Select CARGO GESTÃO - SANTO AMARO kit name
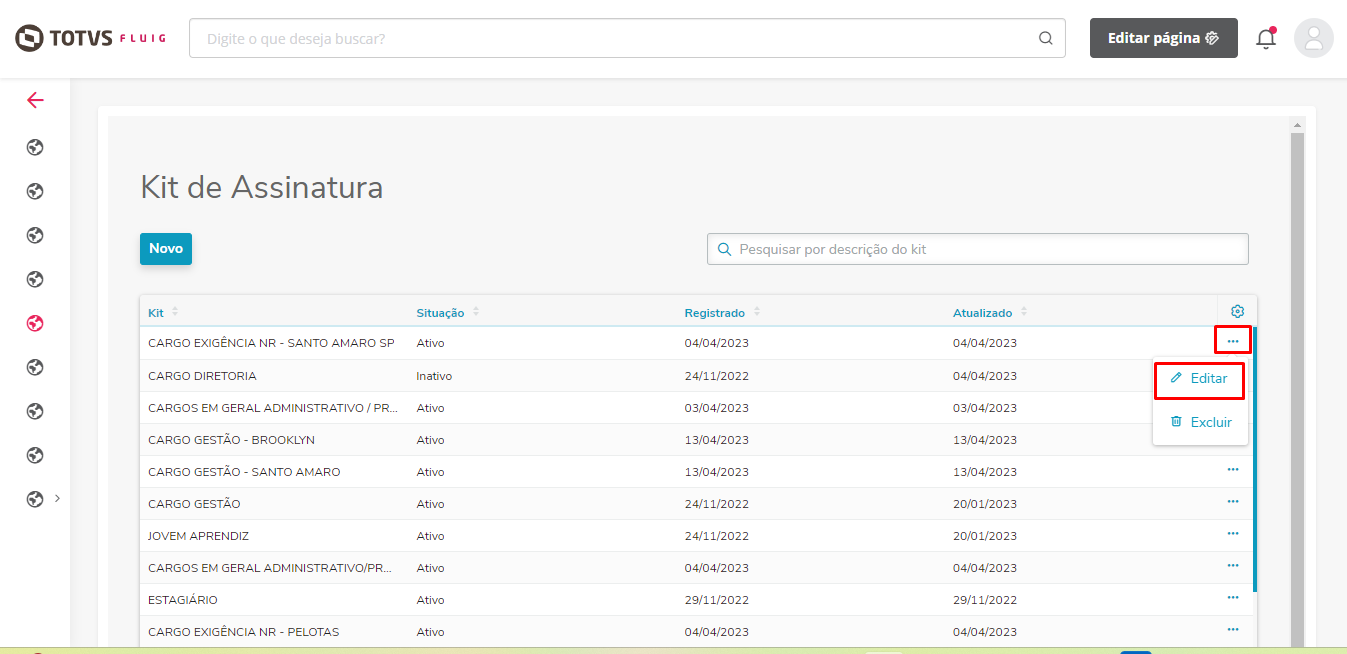Viewport: 1347px width, 654px height. click(244, 472)
